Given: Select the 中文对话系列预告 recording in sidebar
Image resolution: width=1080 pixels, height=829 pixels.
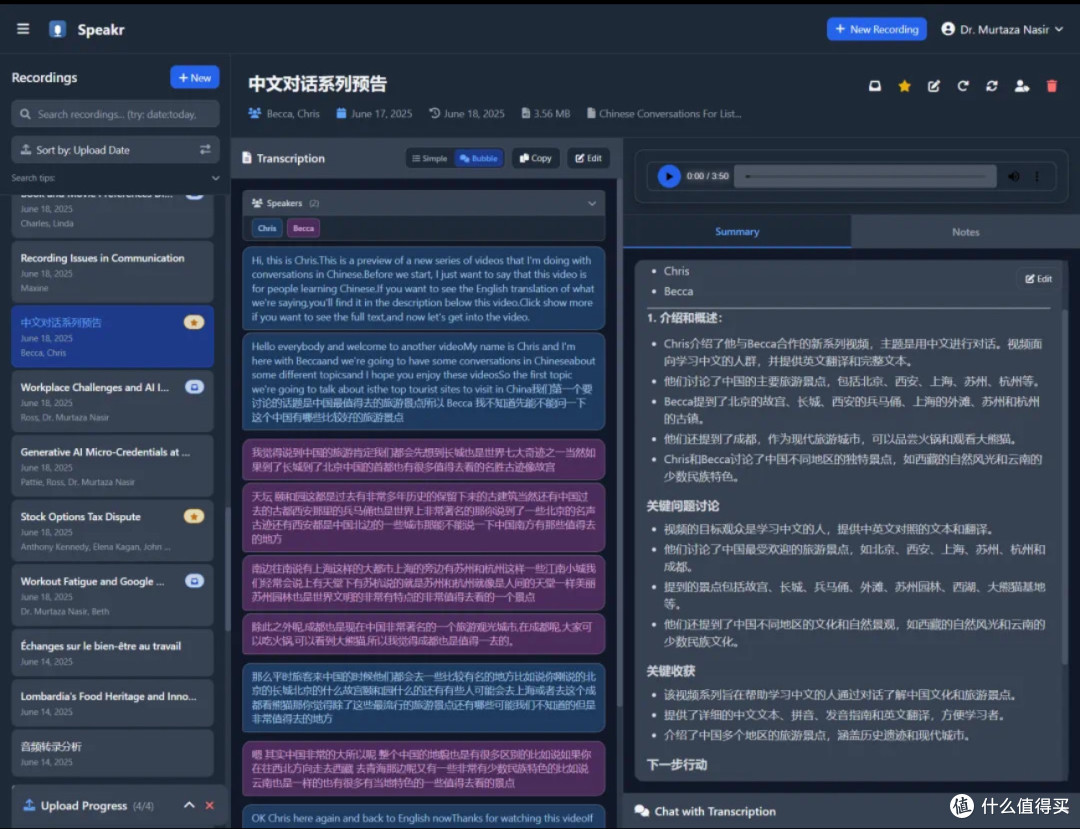Looking at the screenshot, I should coord(112,336).
